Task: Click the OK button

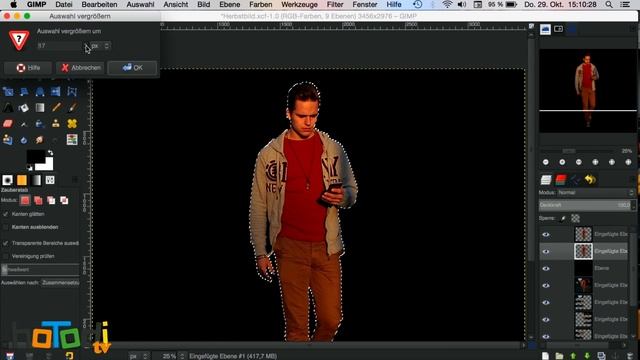Action: [132, 68]
